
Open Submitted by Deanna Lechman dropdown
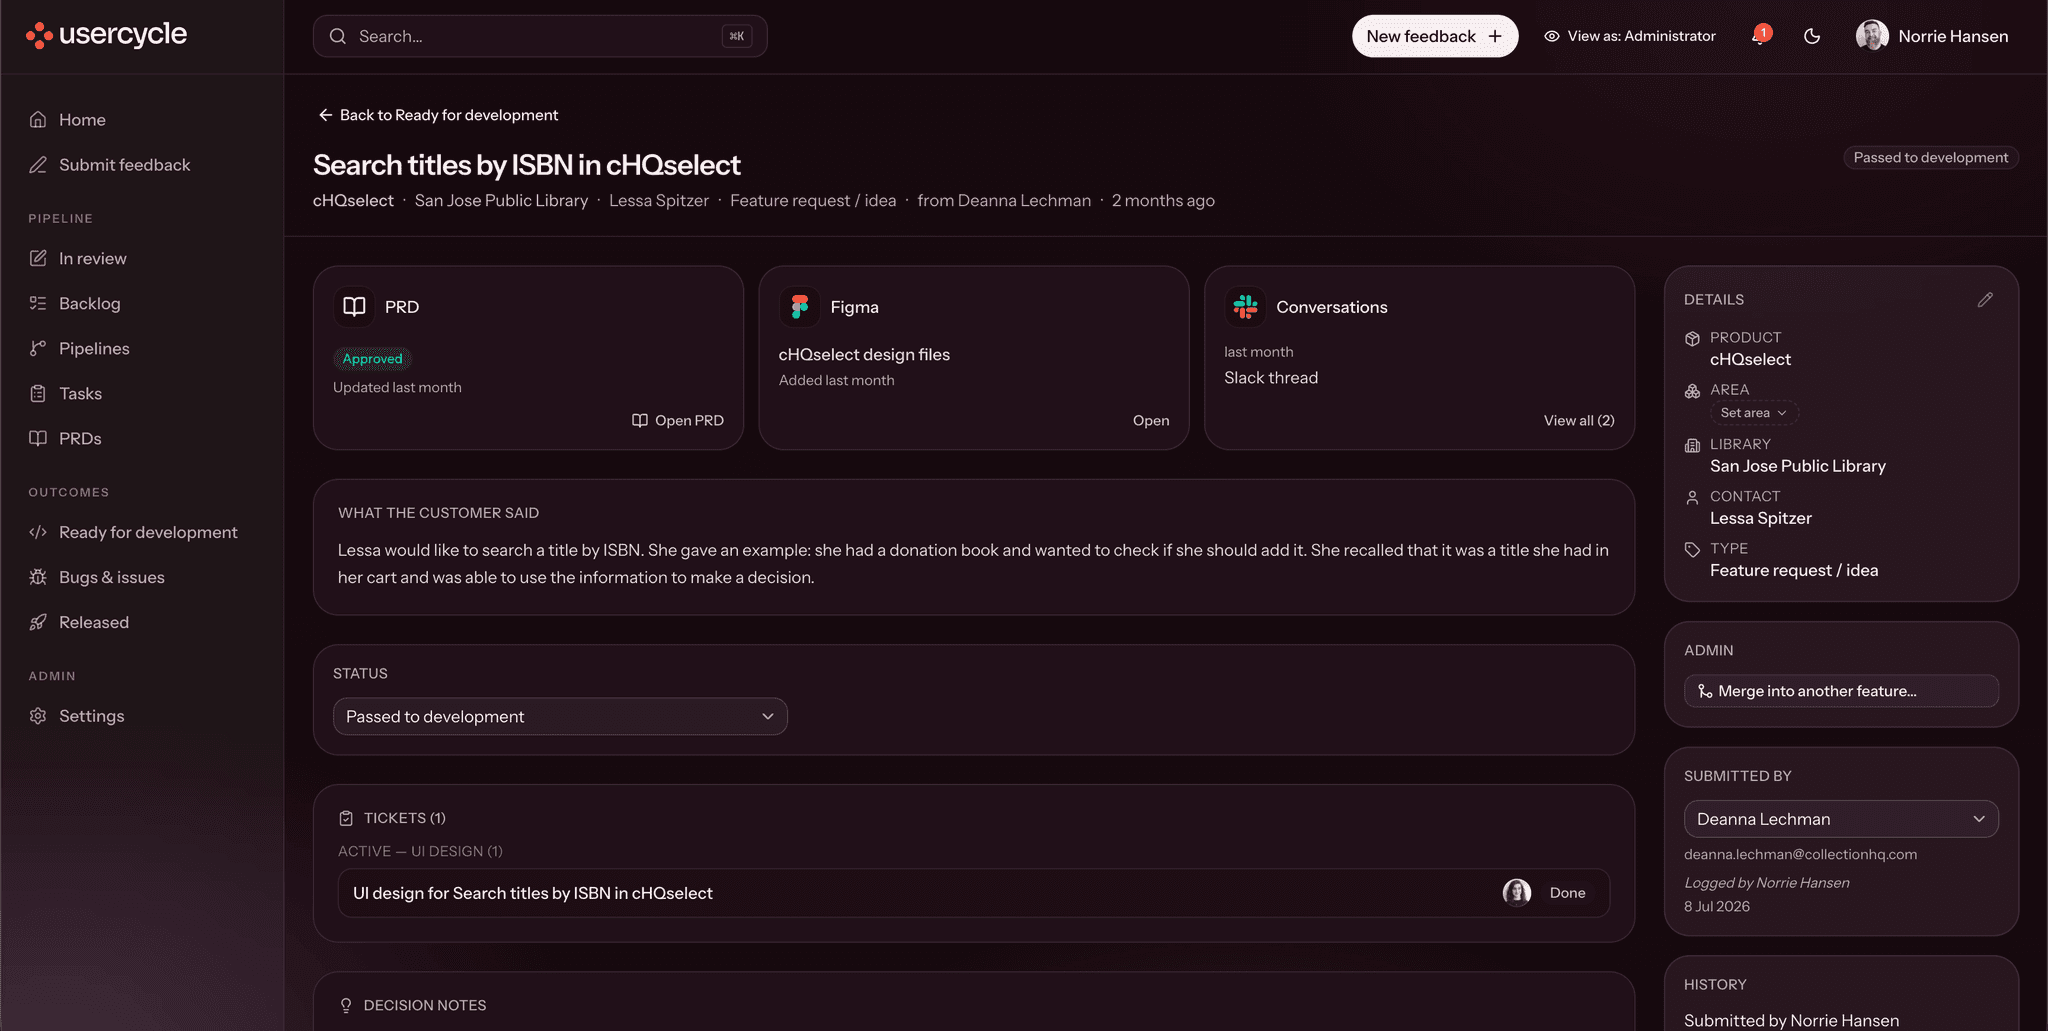[1841, 819]
